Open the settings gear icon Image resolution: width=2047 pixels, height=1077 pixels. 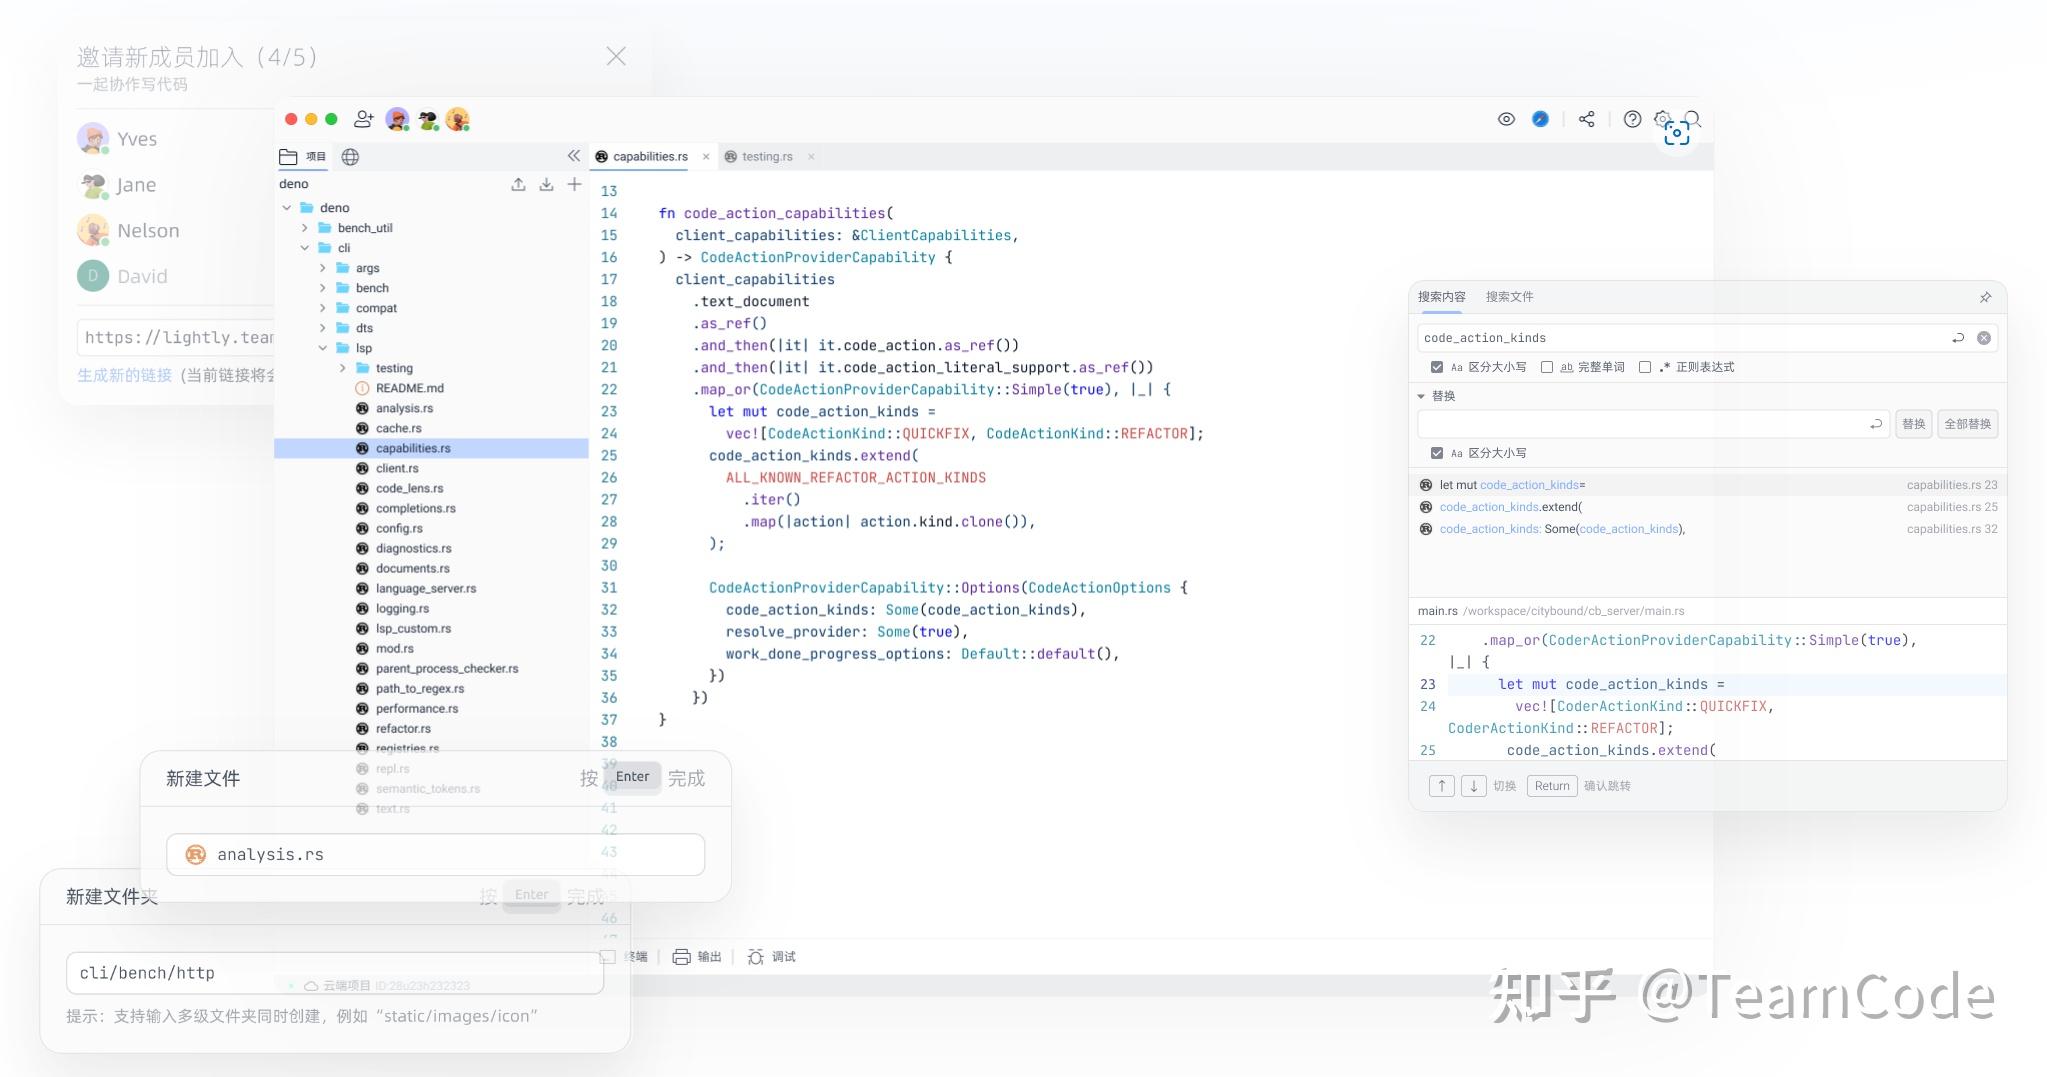1665,119
